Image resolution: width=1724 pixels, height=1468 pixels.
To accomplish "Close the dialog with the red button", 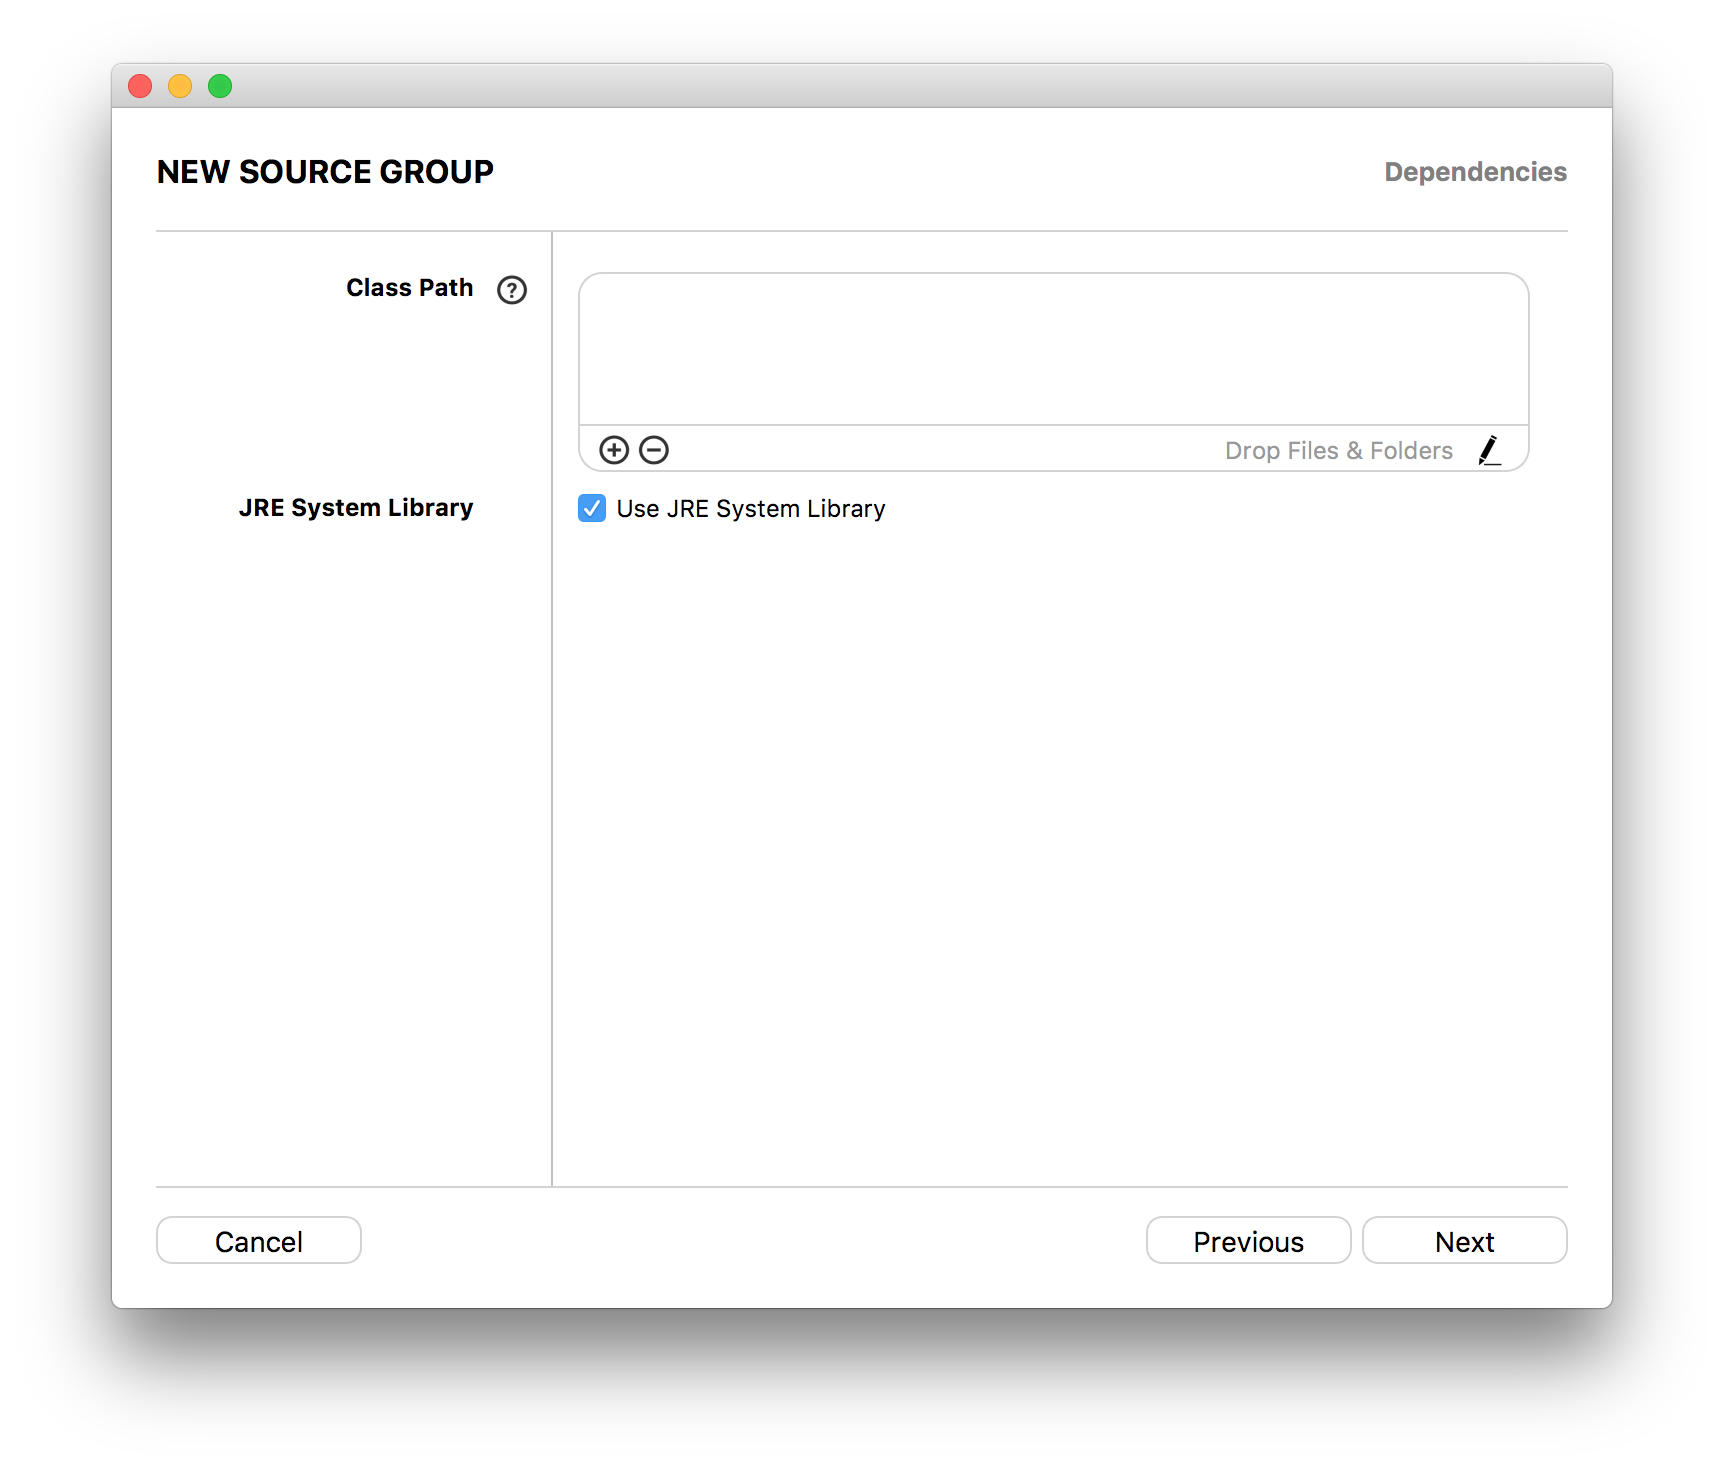I will click(140, 86).
